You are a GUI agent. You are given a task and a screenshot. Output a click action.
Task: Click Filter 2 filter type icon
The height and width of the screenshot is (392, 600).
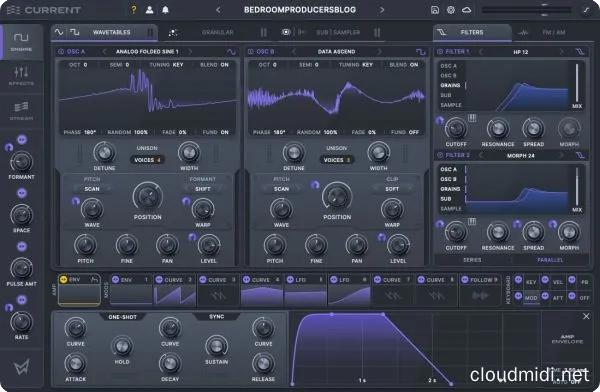coord(580,155)
